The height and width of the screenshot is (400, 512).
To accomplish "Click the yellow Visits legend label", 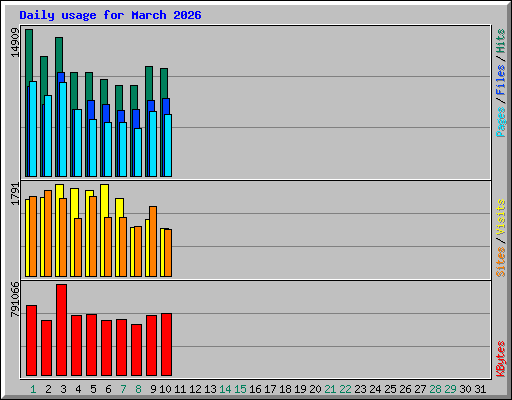I will 501,218.
